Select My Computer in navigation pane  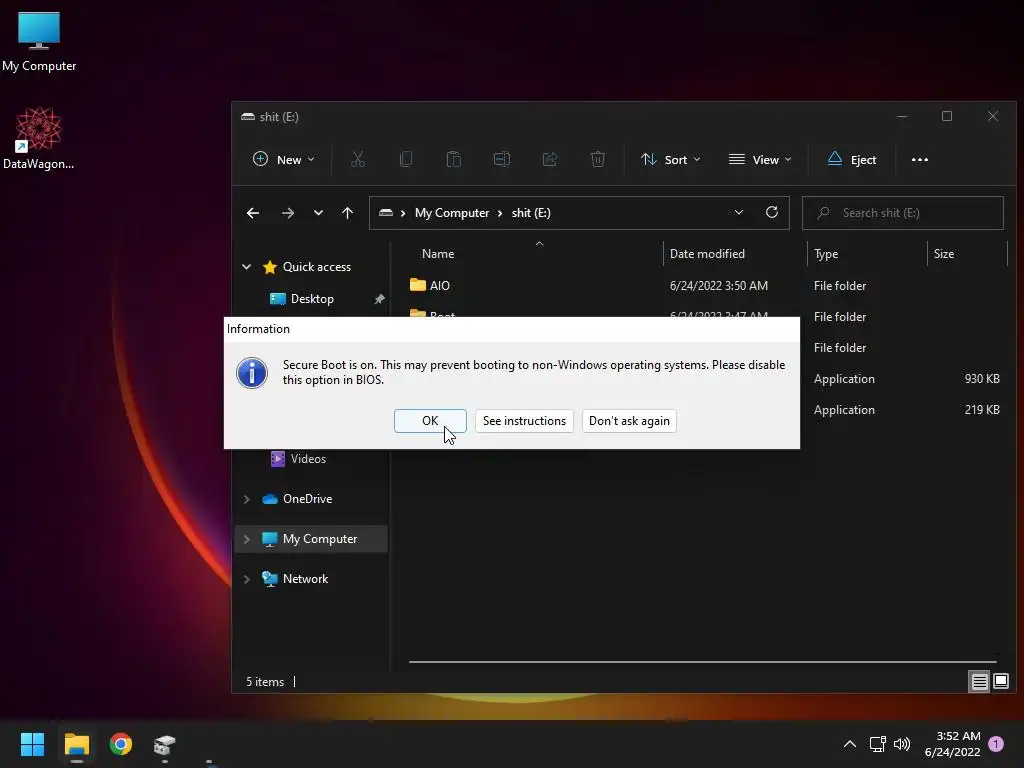tap(319, 539)
